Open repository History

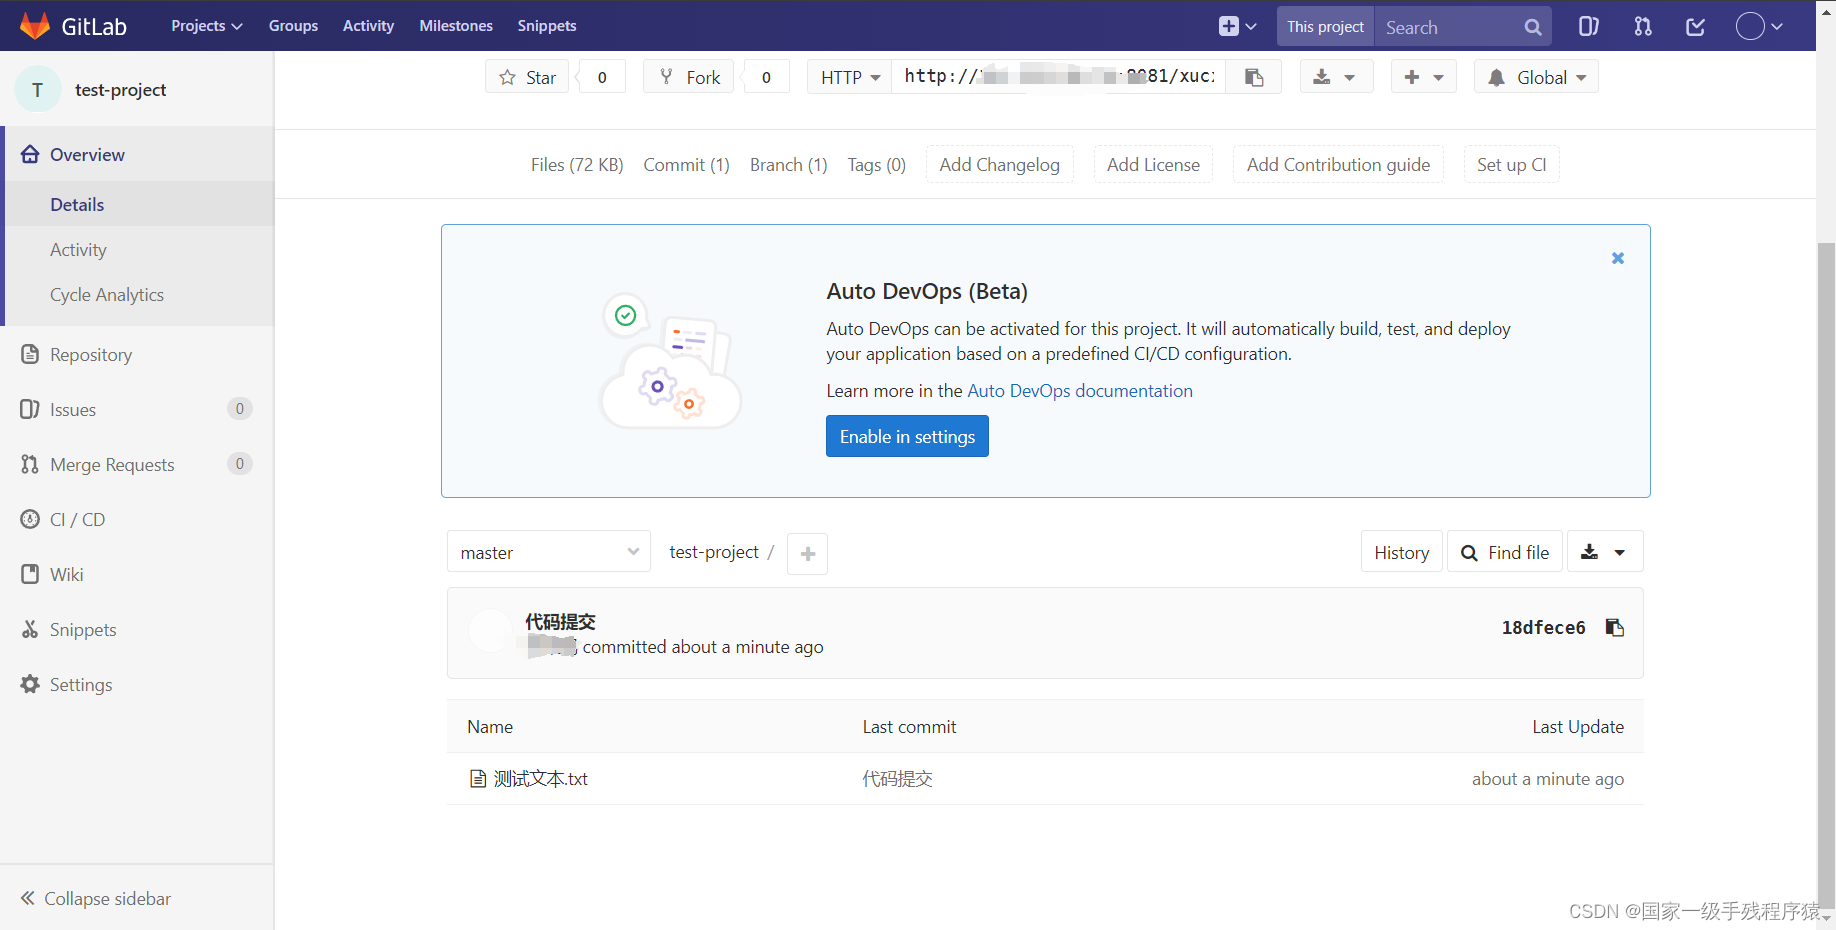coord(1401,552)
